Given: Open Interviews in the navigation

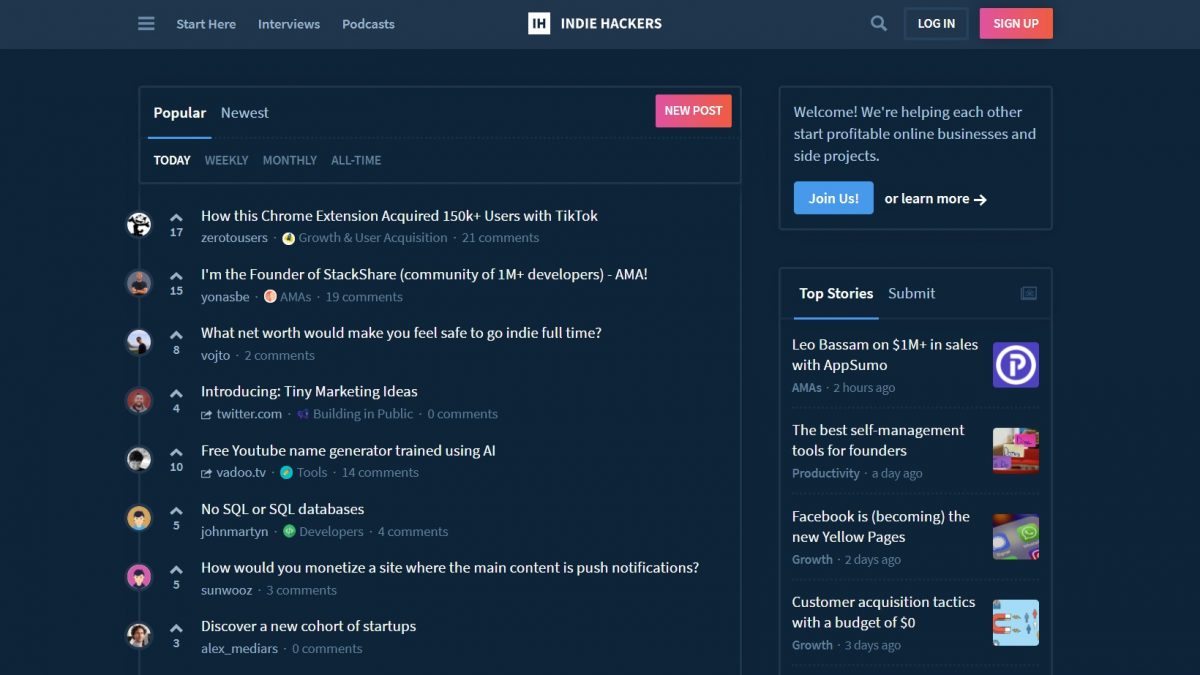Looking at the screenshot, I should pyautogui.click(x=289, y=24).
